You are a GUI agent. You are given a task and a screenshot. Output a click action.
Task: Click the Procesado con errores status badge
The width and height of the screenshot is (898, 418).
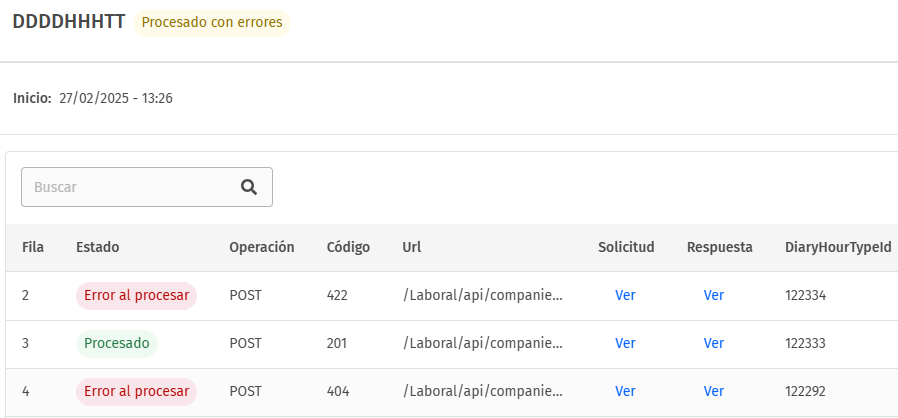click(x=212, y=22)
